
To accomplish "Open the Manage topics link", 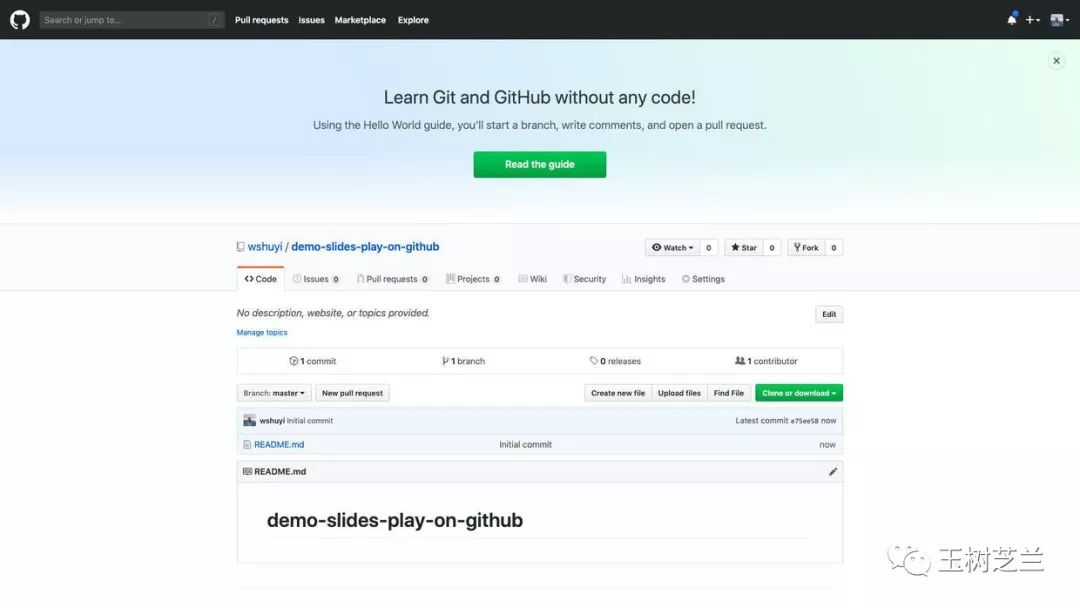I will [262, 333].
